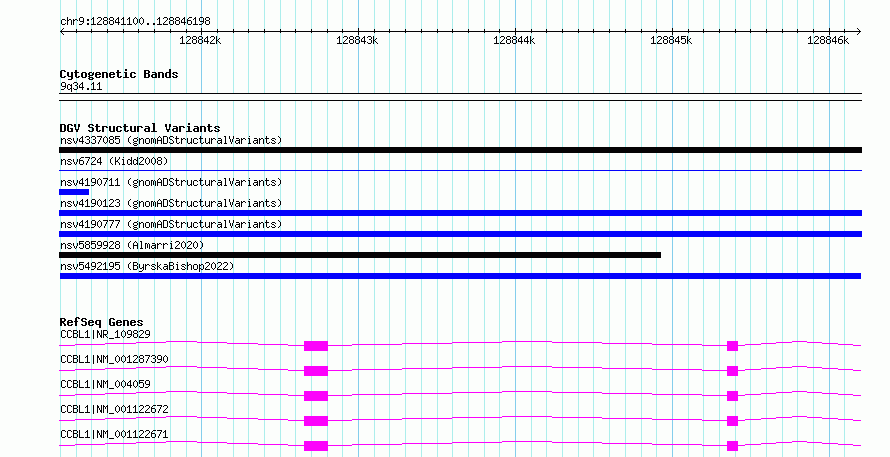Viewport: 890px width, 457px height.
Task: Click the 128843k ruler position label
Action: [x=357, y=40]
